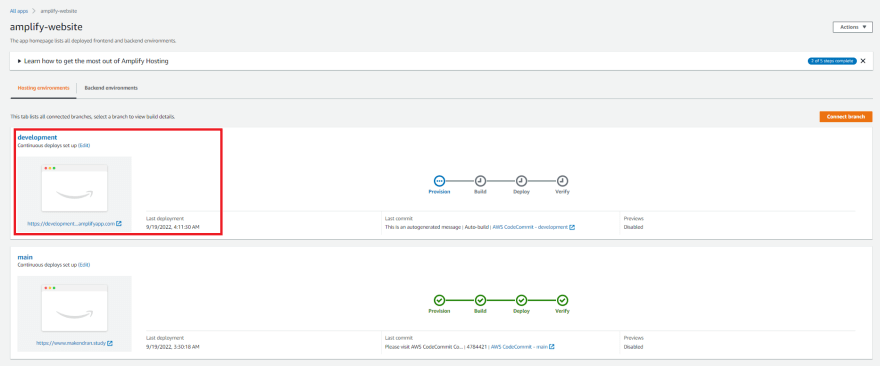Open the development amplifyapp.com URL
The image size is (880, 366).
click(x=71, y=223)
